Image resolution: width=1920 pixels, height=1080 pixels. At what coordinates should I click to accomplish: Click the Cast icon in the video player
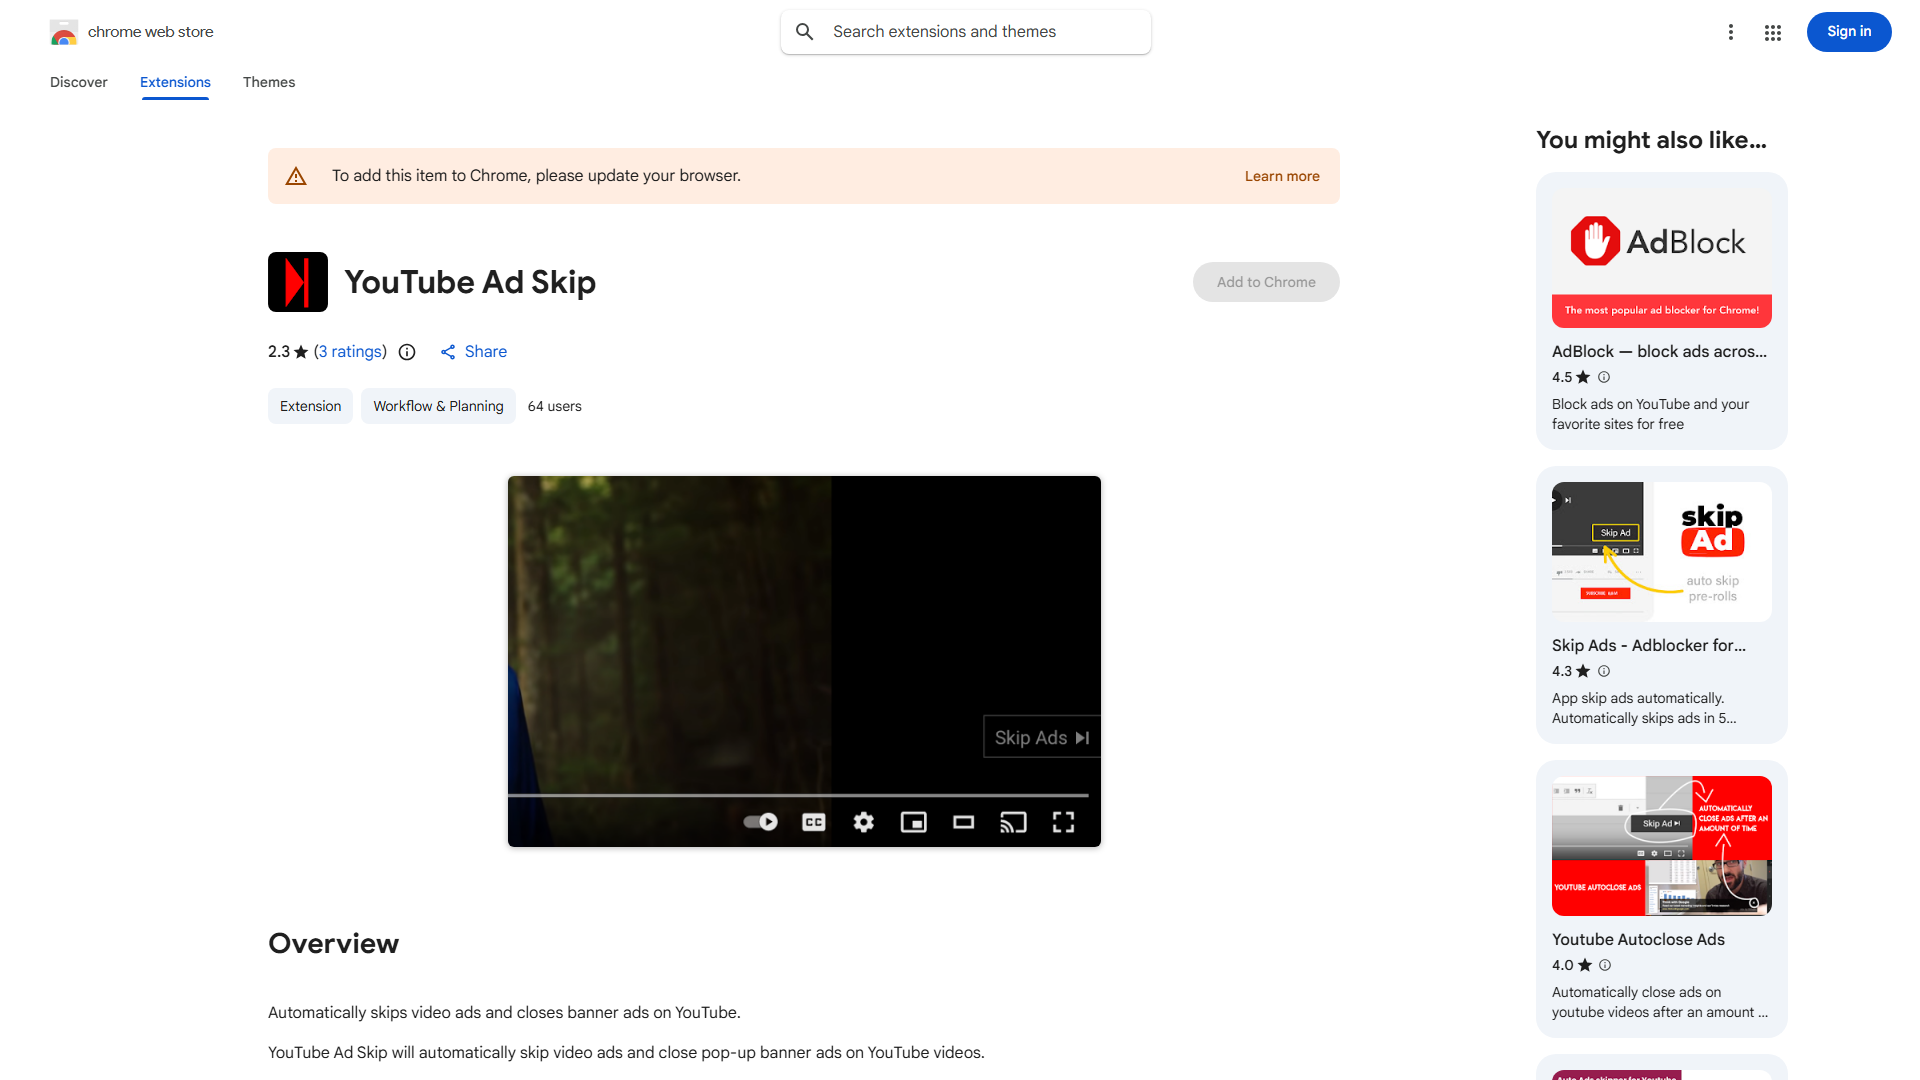pos(1013,821)
